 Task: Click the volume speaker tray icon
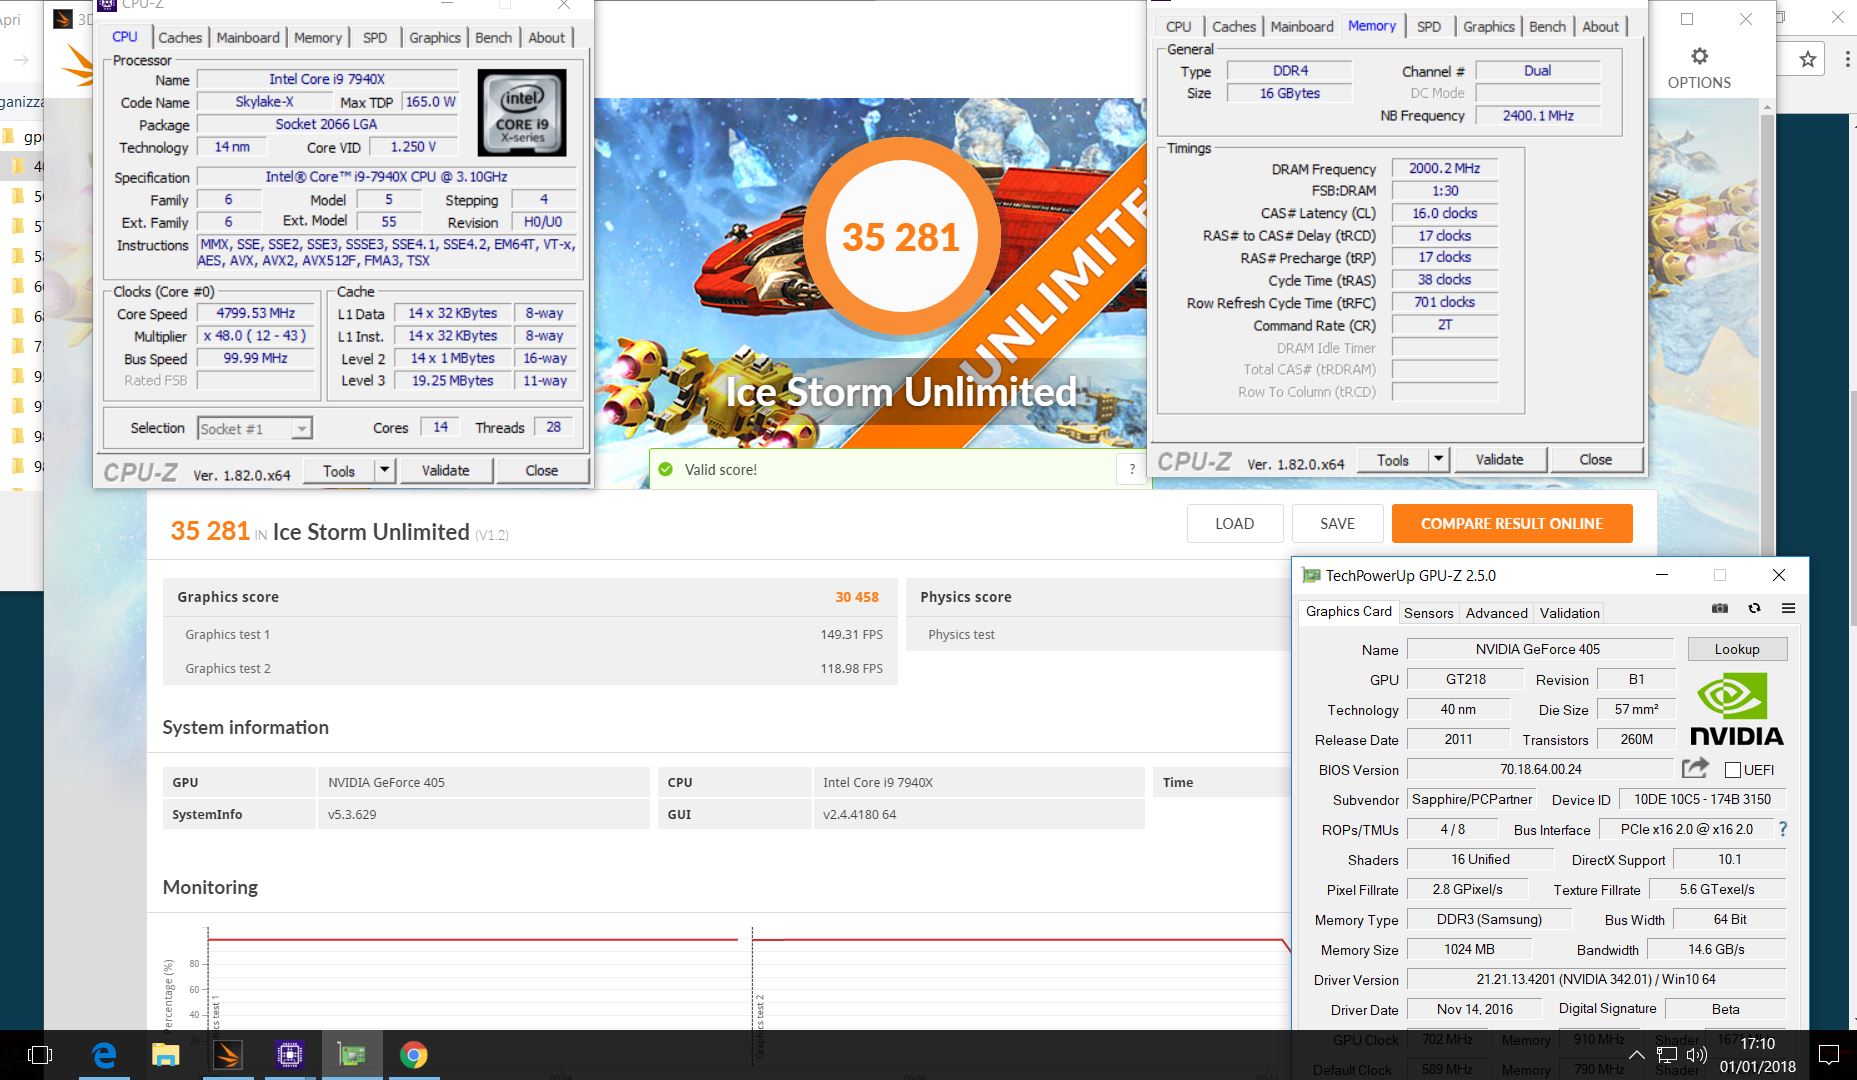click(1696, 1055)
